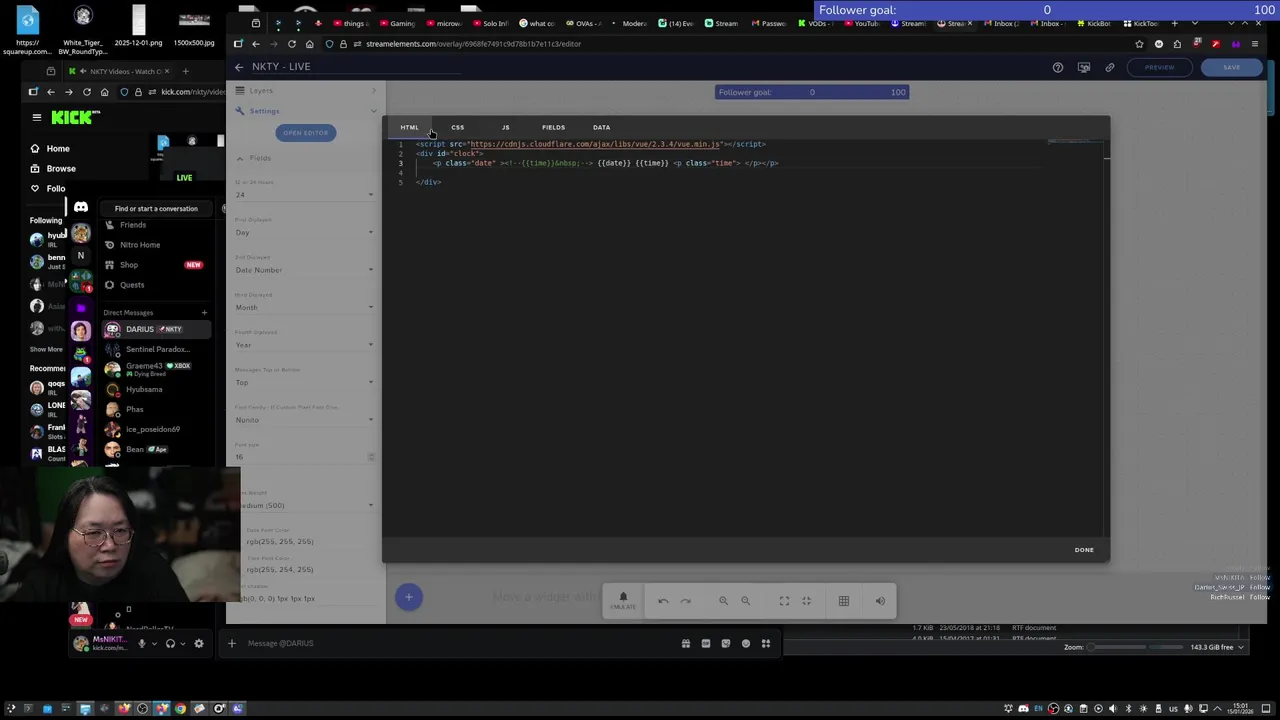The height and width of the screenshot is (720, 1280).
Task: Open the 12 or 24 Hours dropdown
Action: (305, 194)
